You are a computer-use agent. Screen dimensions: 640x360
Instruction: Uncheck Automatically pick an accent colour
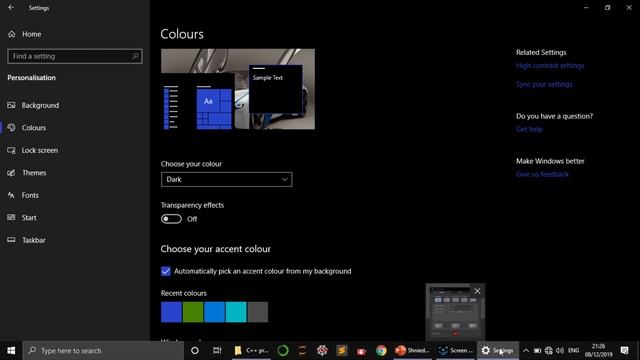pyautogui.click(x=166, y=271)
